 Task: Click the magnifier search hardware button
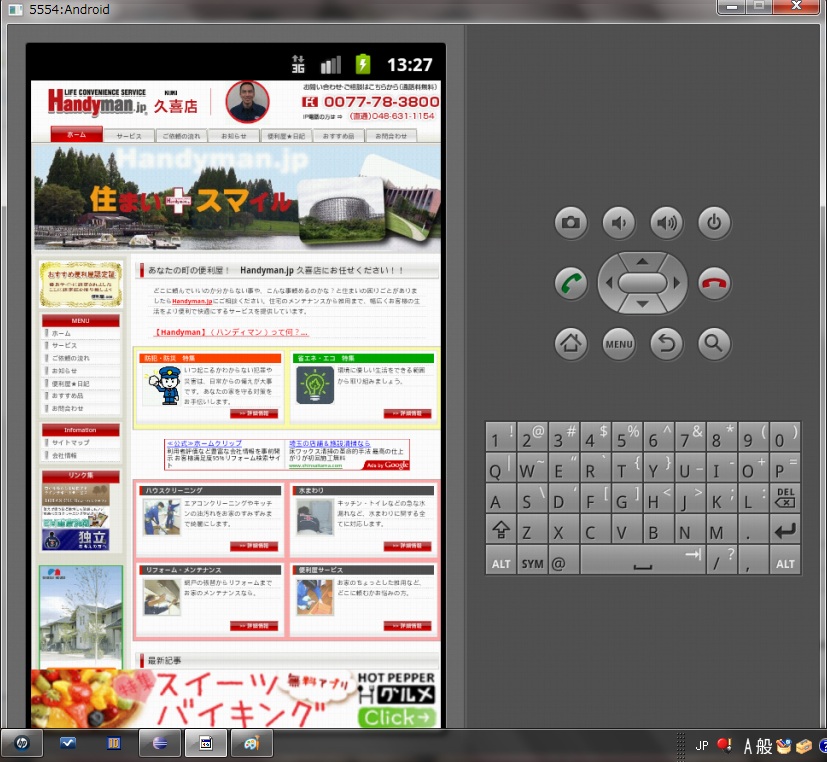[714, 344]
